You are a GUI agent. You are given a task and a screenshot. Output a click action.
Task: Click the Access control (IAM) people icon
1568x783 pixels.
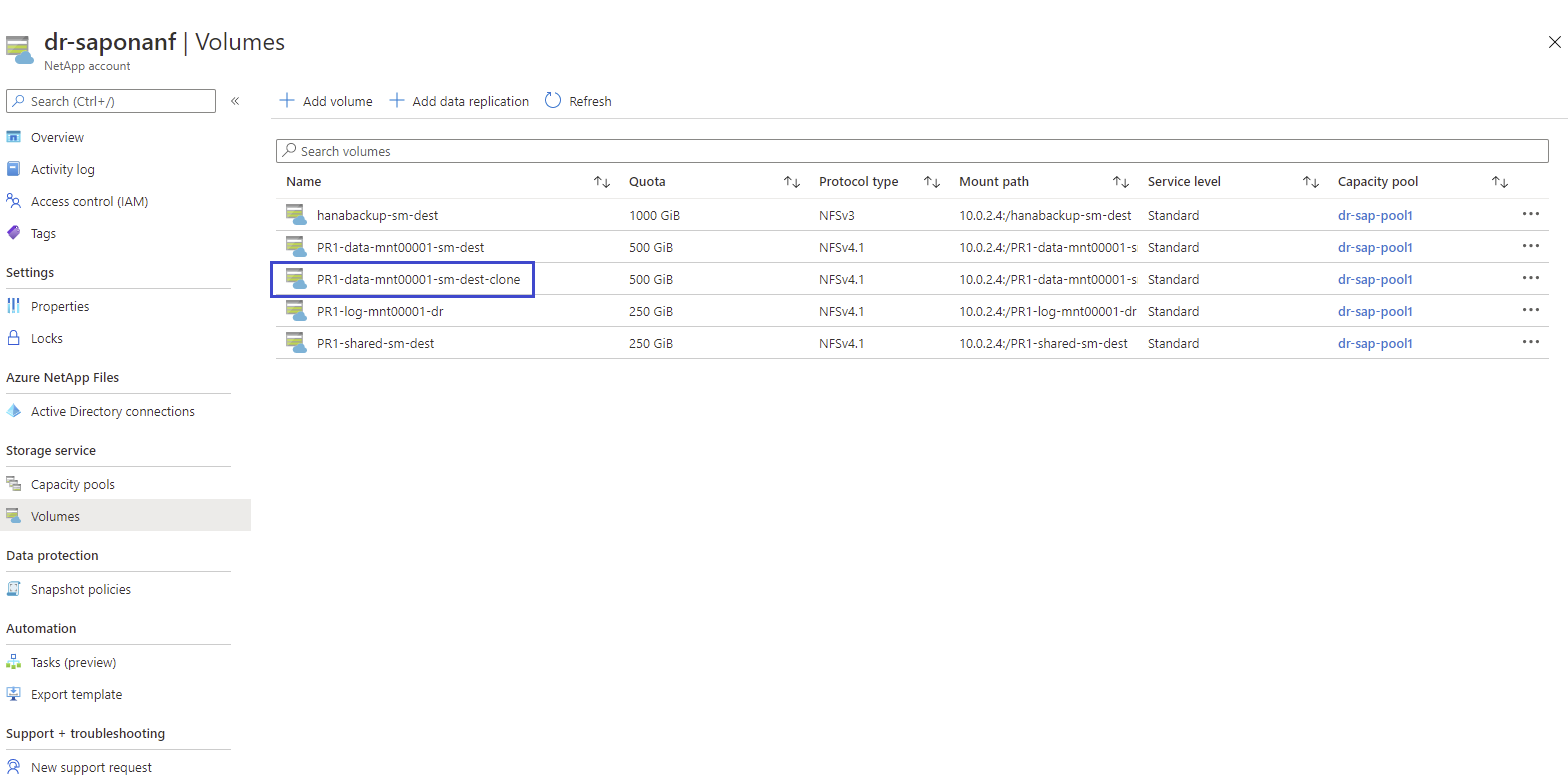14,201
